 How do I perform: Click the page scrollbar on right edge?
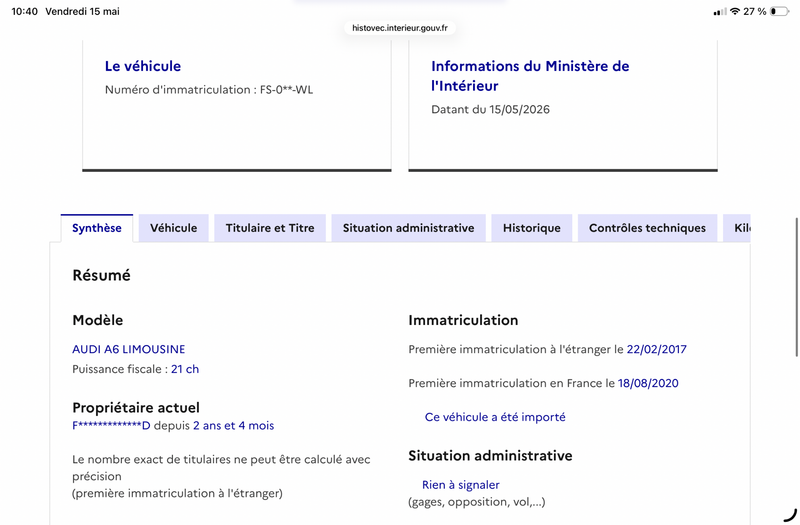tap(796, 287)
